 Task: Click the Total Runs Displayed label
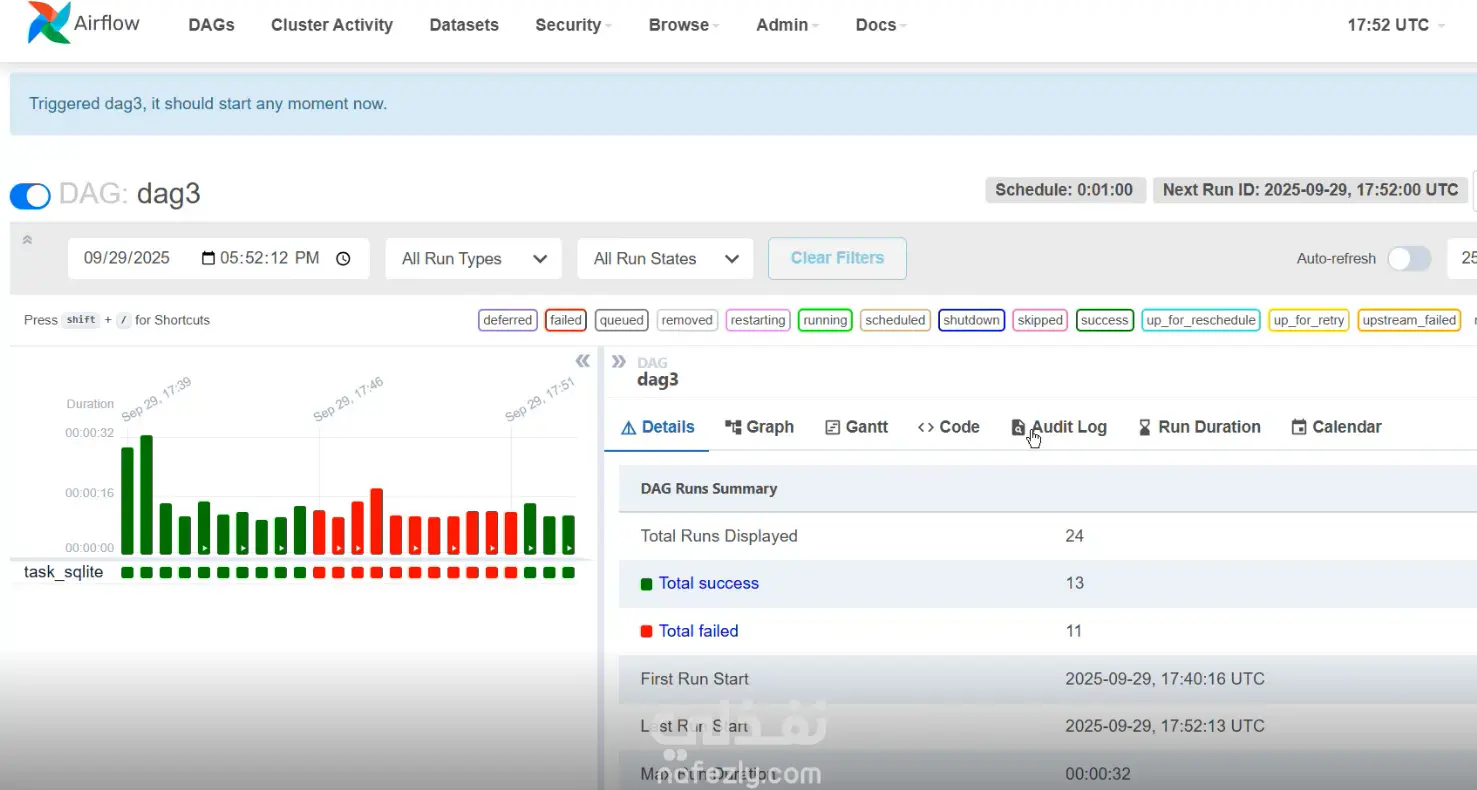pos(719,536)
